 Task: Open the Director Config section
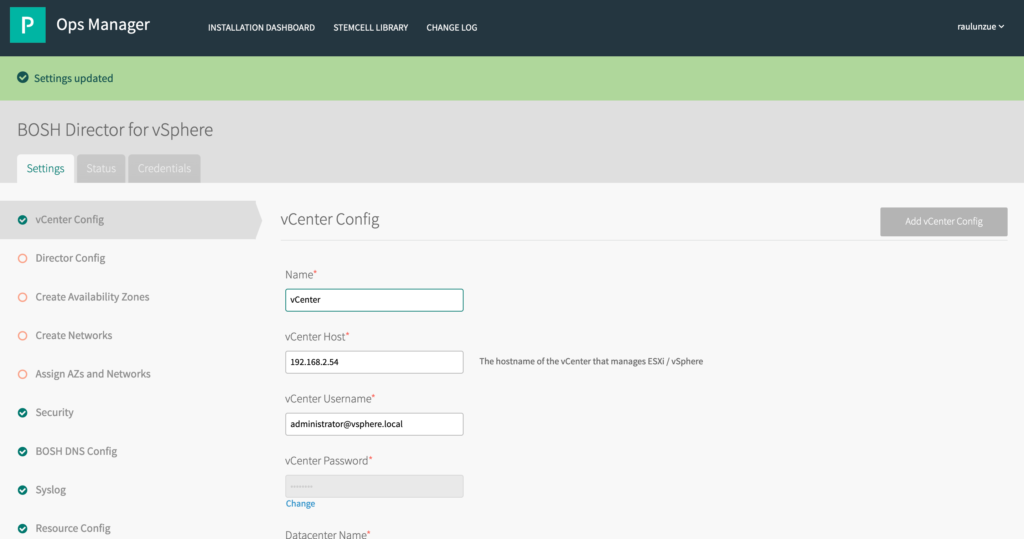tap(70, 258)
